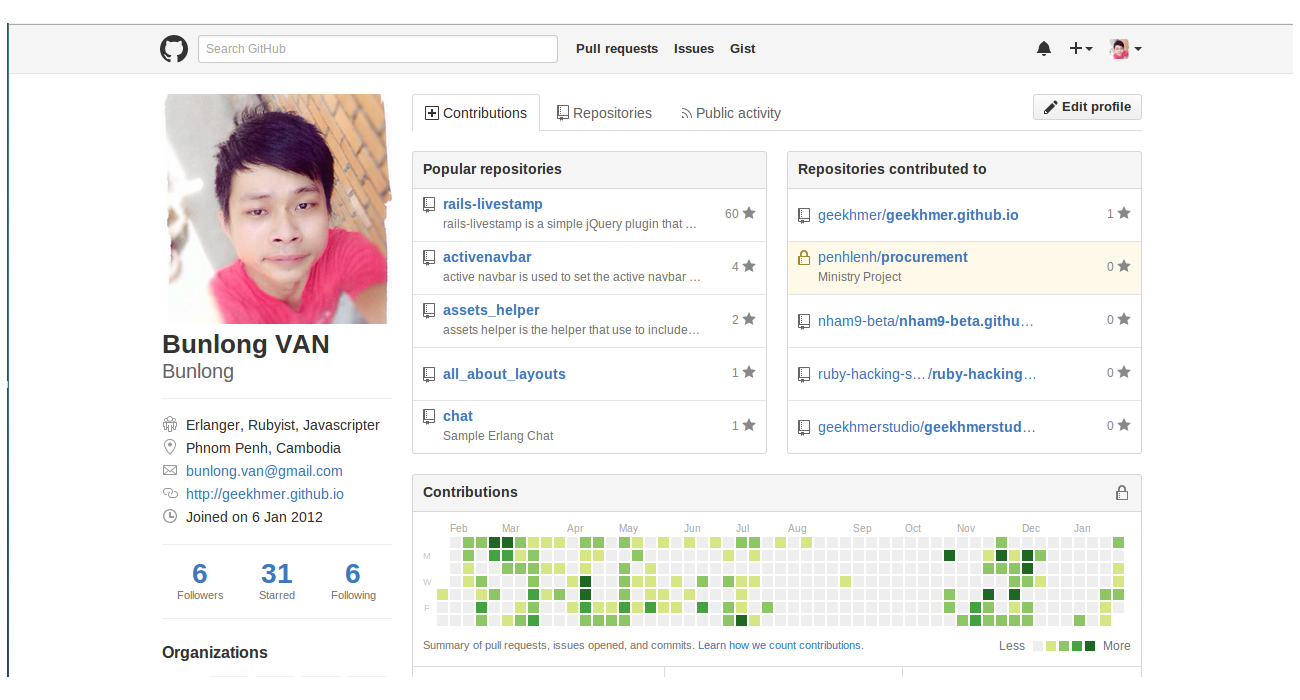Click the star icon in geekhmer.github.io row
The width and height of the screenshot is (1300, 700).
click(x=1124, y=213)
